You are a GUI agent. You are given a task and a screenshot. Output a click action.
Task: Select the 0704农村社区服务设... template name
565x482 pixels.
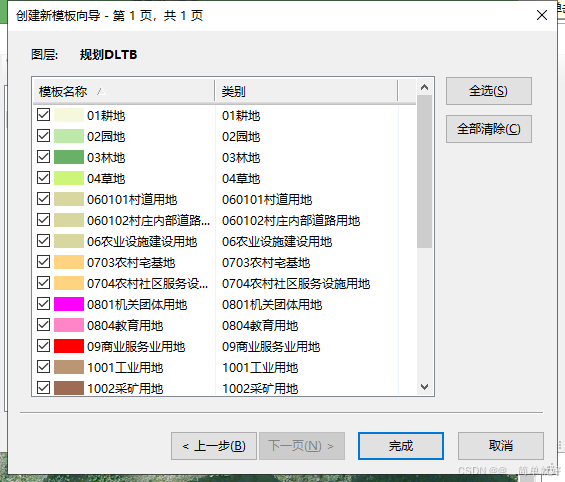pos(148,284)
